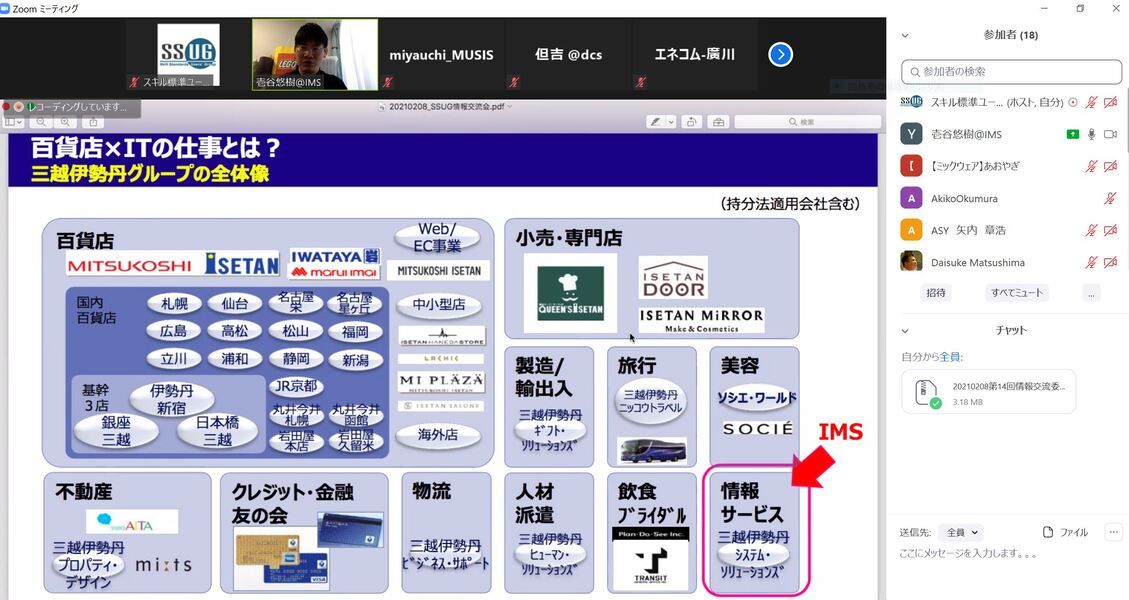Click the red close dot of PDF window
Image resolution: width=1129 pixels, height=600 pixels.
(6, 107)
